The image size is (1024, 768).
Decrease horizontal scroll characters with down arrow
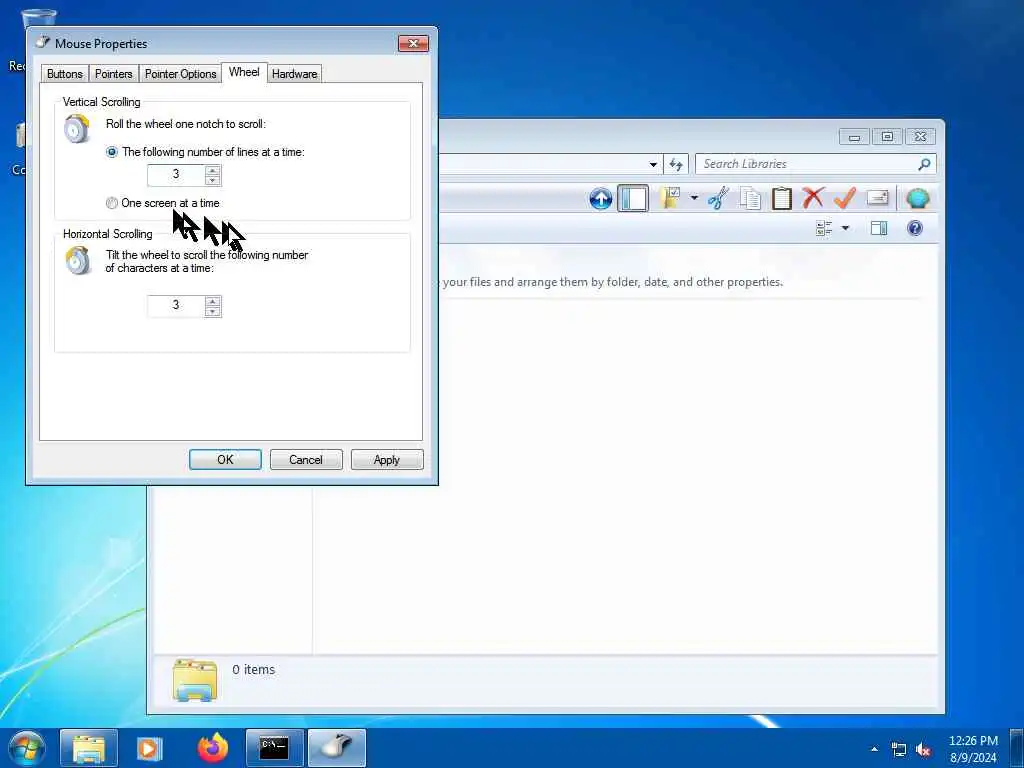pyautogui.click(x=213, y=312)
